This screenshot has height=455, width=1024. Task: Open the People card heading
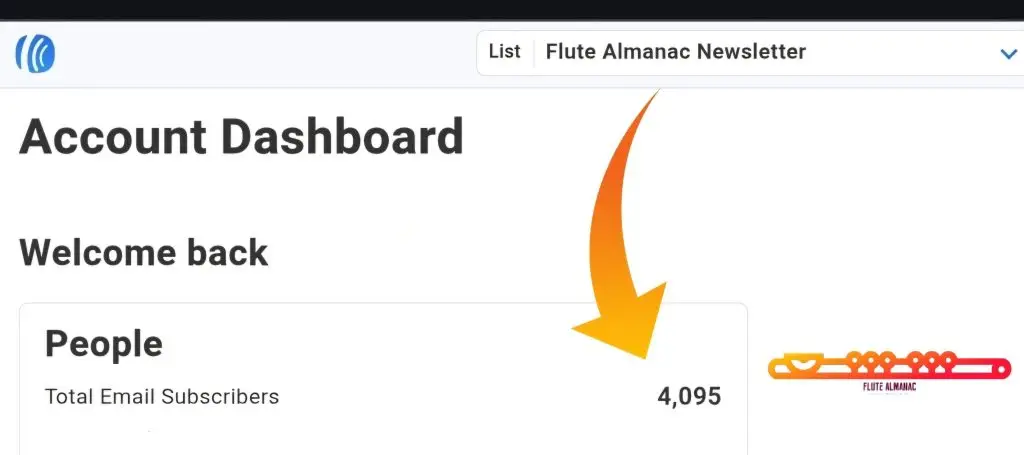pos(104,344)
